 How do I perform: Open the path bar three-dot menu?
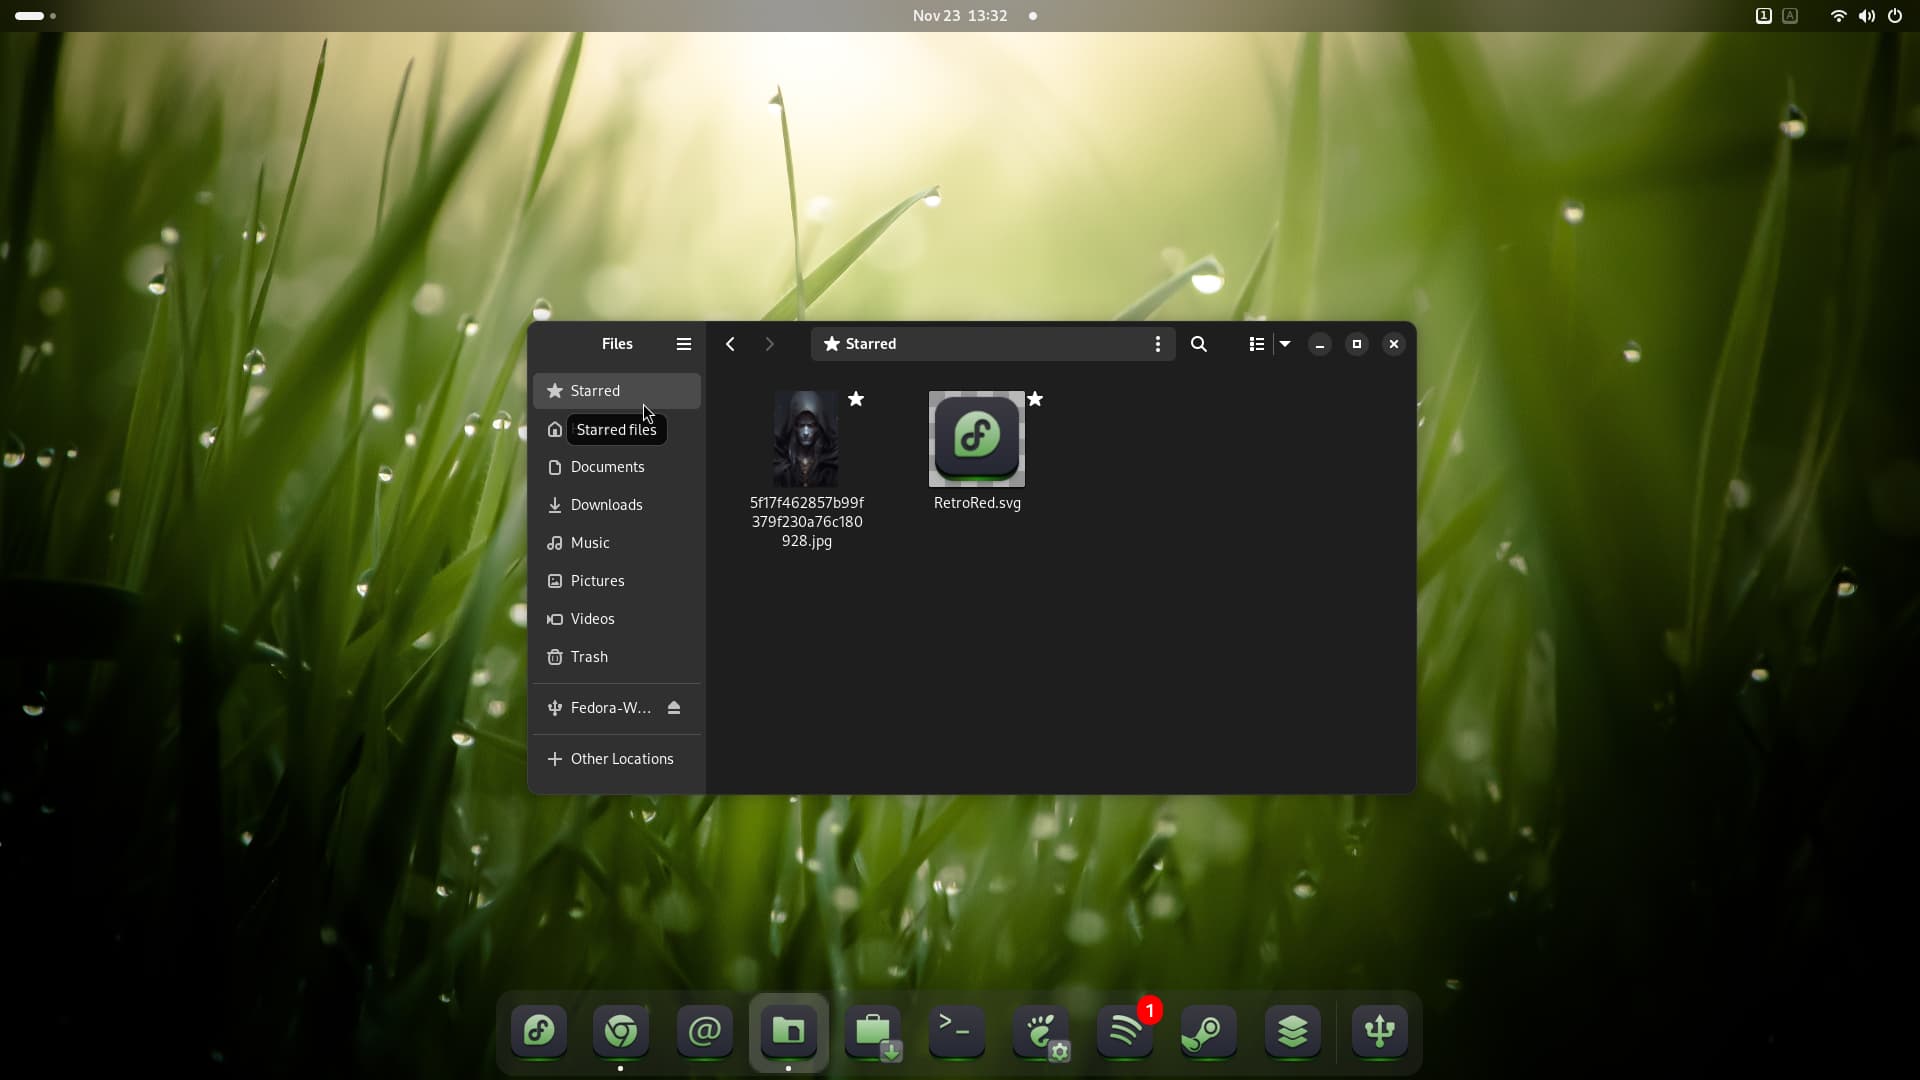[x=1158, y=344]
